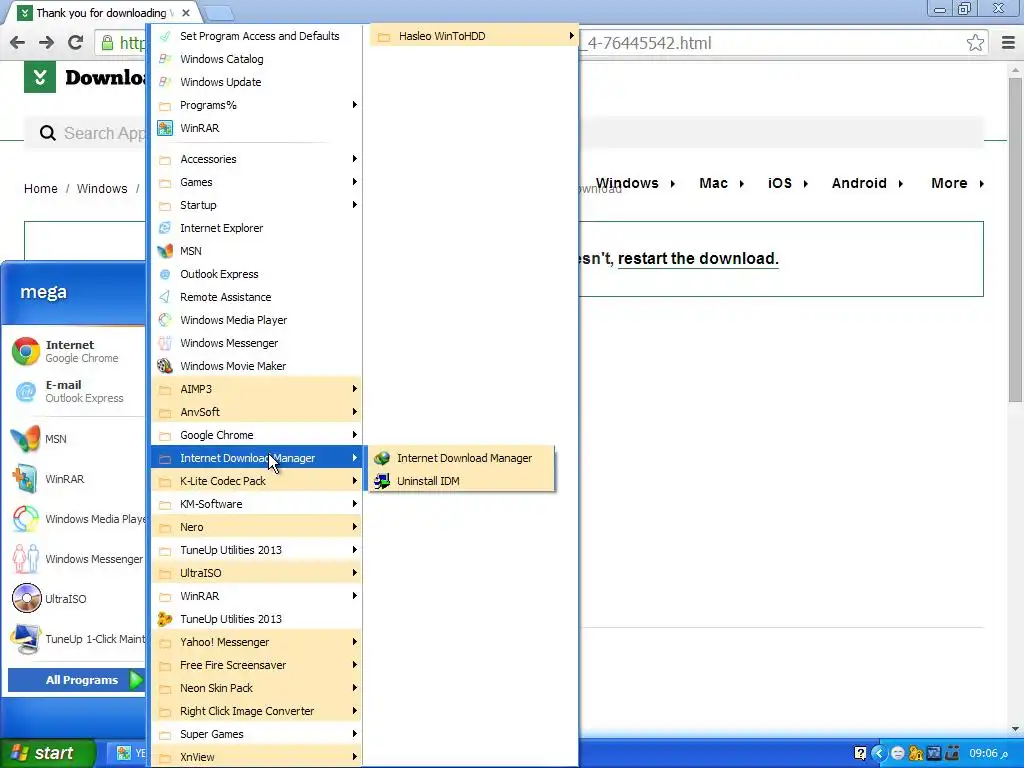Open the Programs% folder
Viewport: 1024px width, 768px height.
[257, 104]
